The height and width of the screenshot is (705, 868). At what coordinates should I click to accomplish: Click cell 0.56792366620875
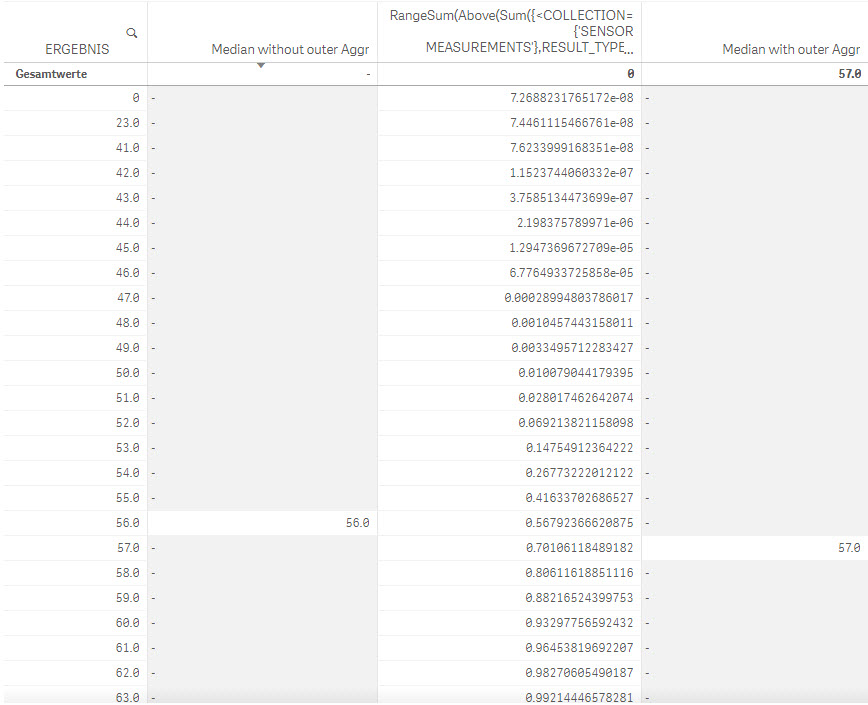[580, 523]
